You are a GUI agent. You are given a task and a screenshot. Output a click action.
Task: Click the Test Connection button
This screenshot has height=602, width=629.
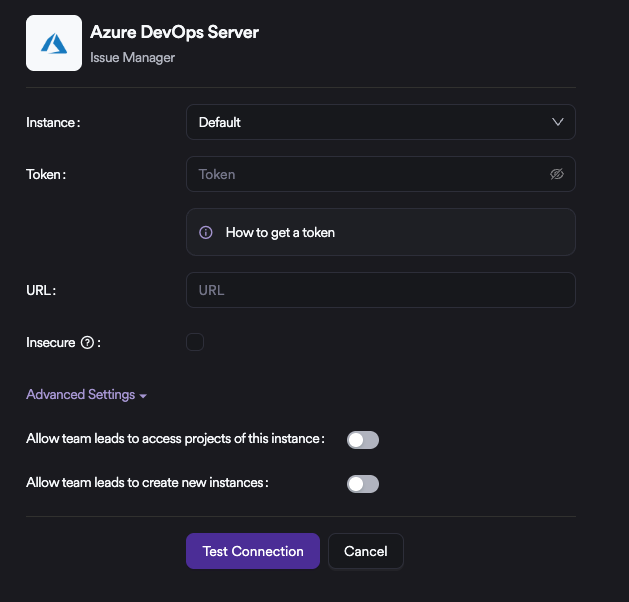tap(253, 551)
